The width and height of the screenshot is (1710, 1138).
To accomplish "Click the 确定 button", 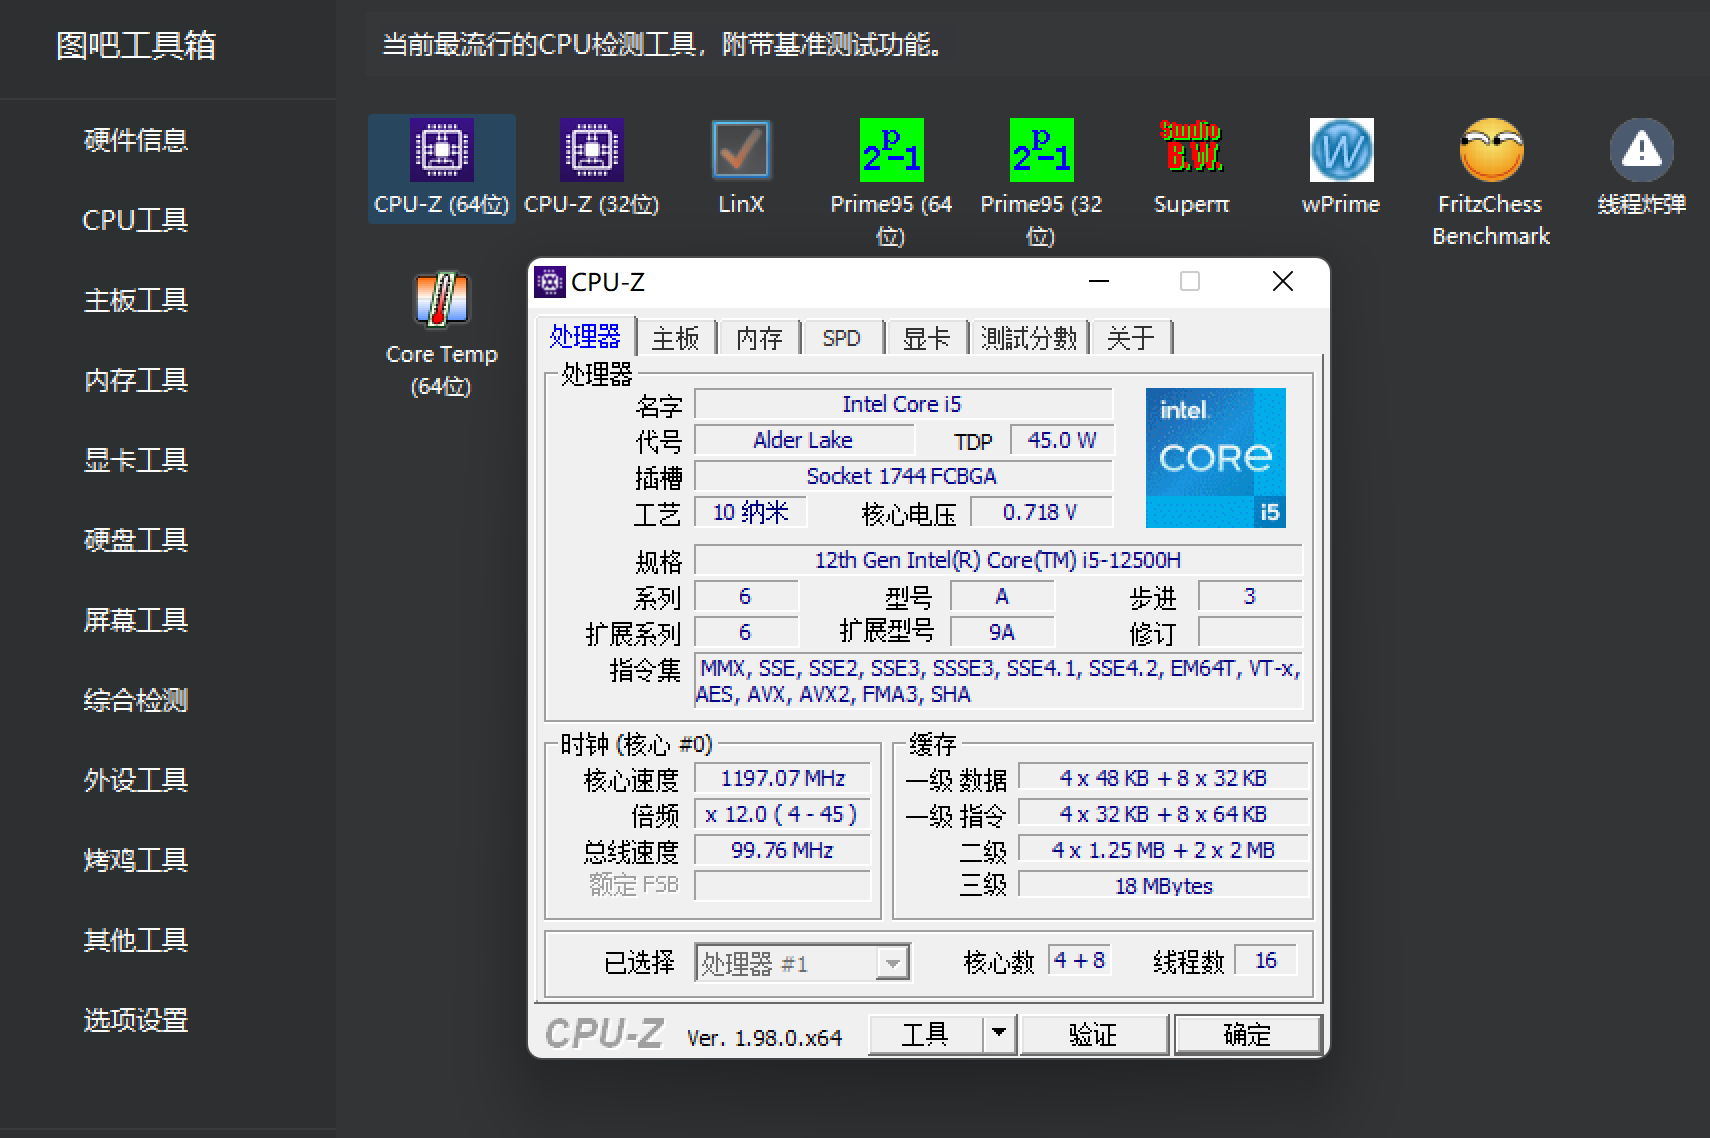I will (x=1247, y=1034).
